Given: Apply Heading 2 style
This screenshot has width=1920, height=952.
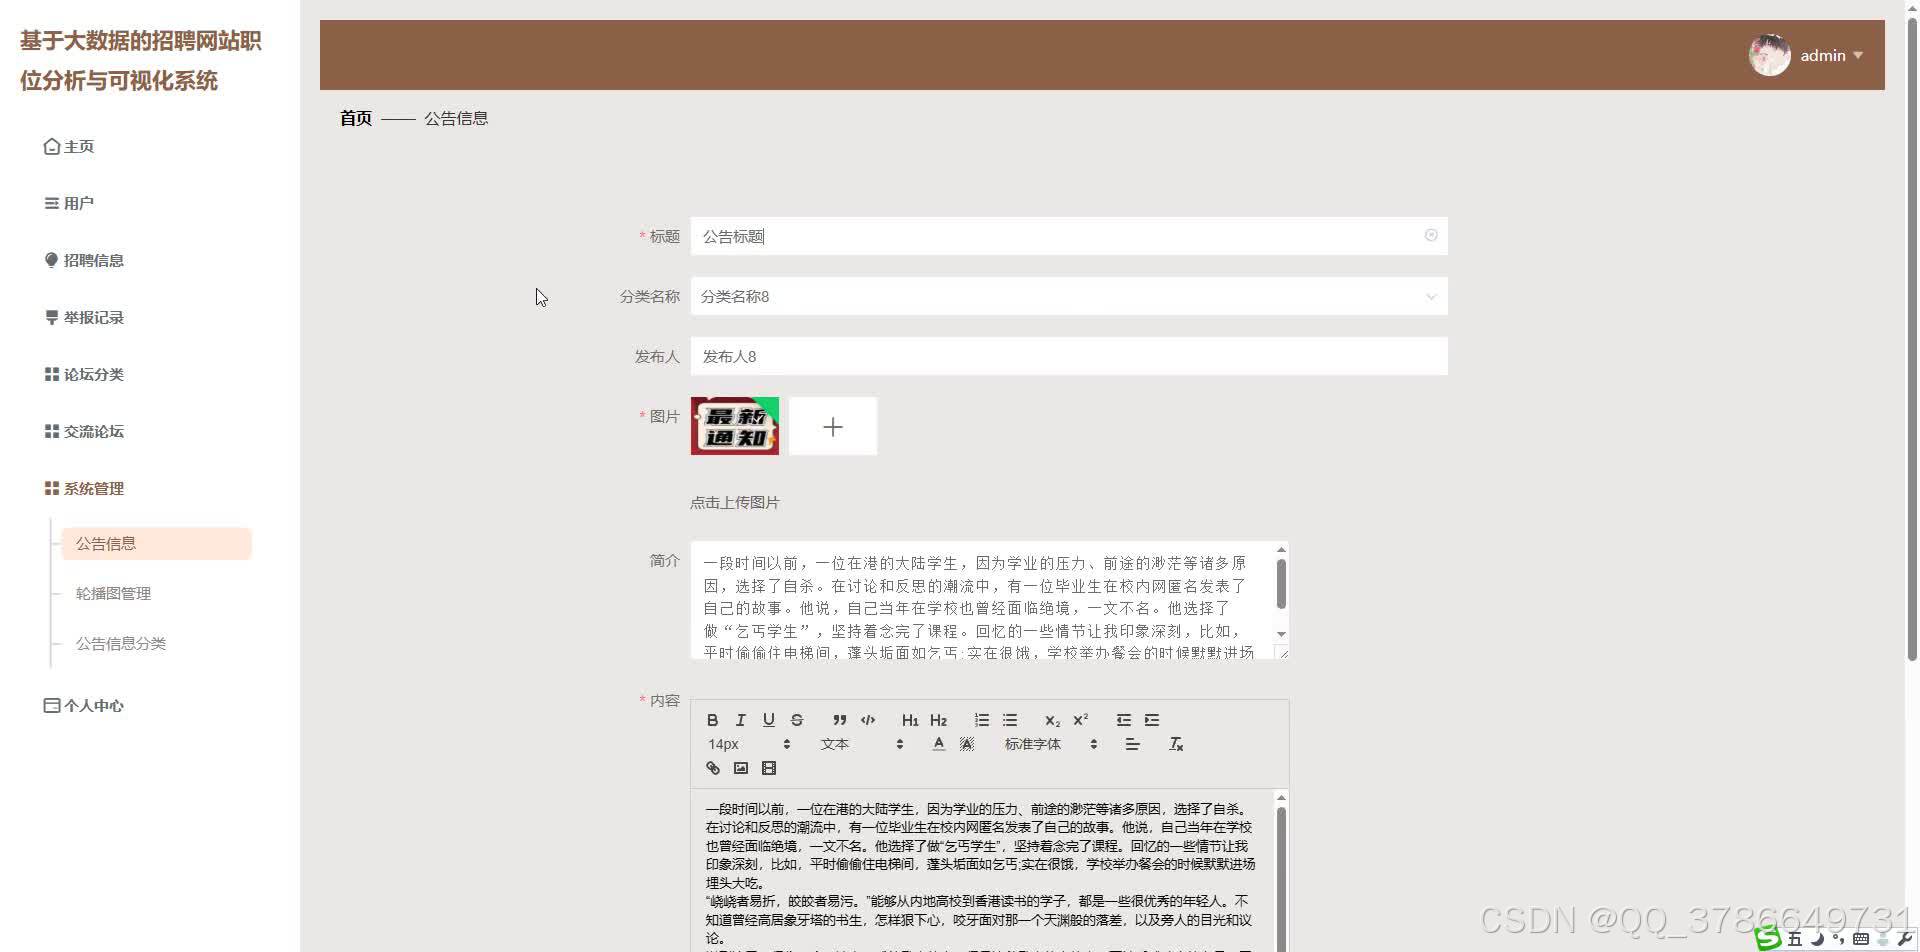Looking at the screenshot, I should pyautogui.click(x=938, y=720).
